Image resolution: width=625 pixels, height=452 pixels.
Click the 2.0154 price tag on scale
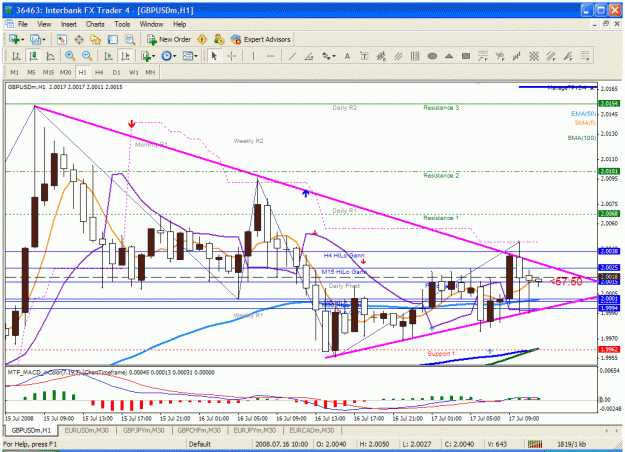click(609, 104)
